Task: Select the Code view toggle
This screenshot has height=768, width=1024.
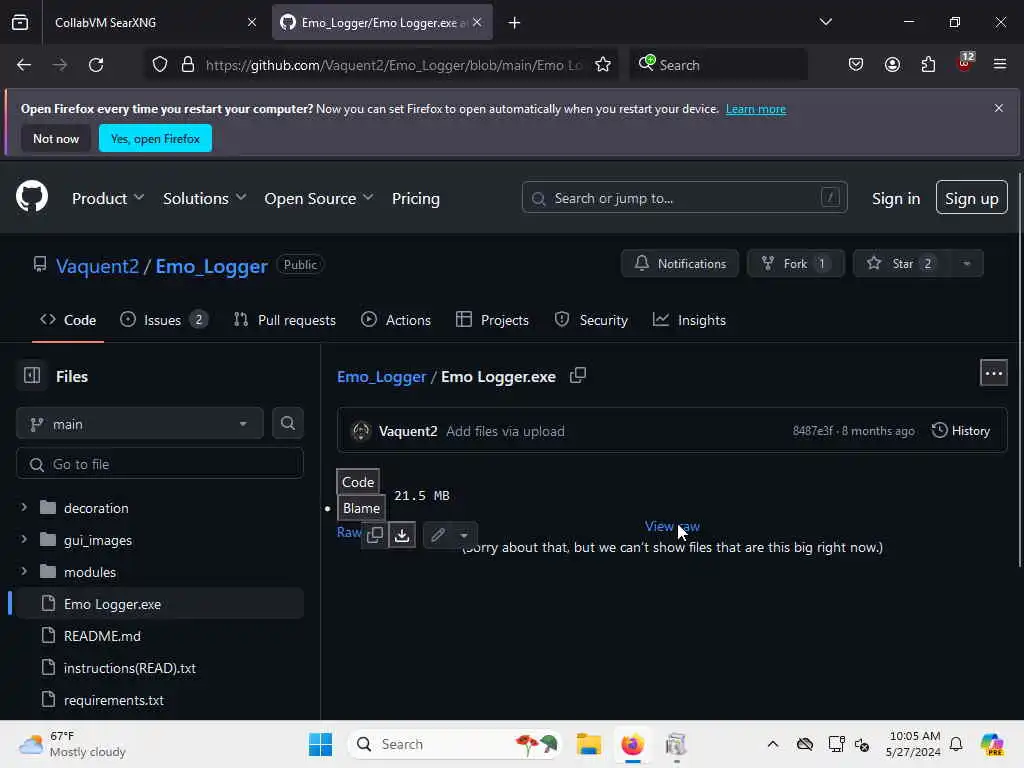Action: 358,481
